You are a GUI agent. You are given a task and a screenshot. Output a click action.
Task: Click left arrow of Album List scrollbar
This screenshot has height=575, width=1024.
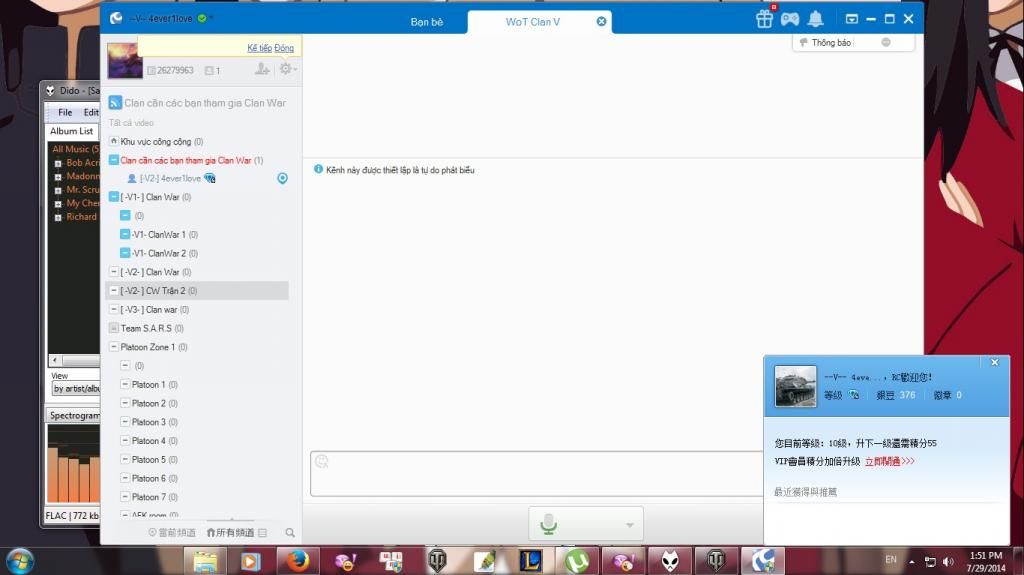click(56, 360)
